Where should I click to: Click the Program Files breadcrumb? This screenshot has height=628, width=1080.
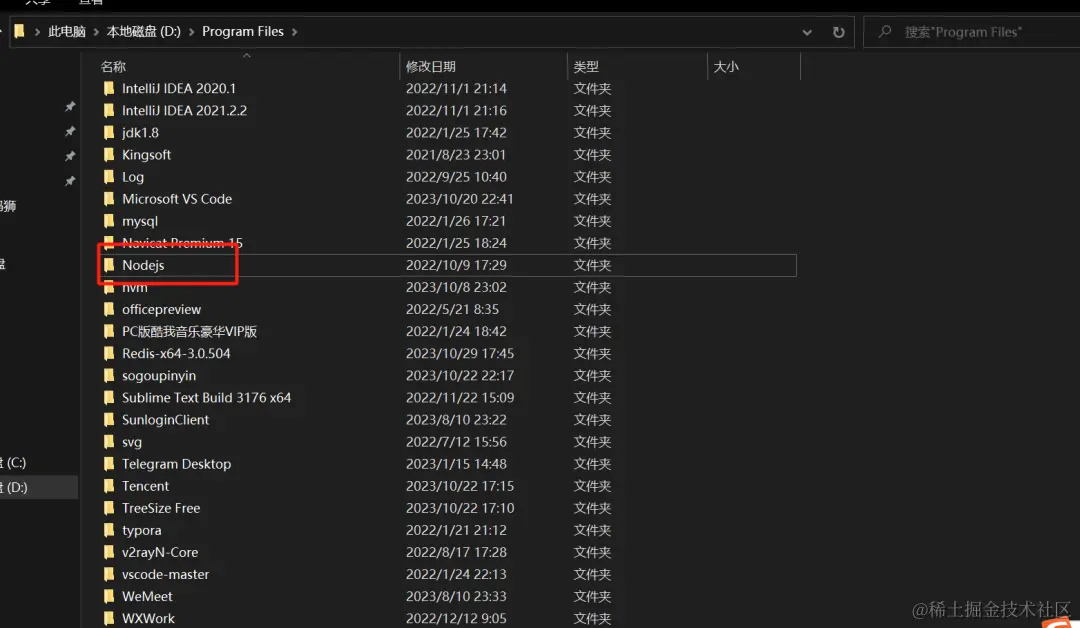click(242, 32)
